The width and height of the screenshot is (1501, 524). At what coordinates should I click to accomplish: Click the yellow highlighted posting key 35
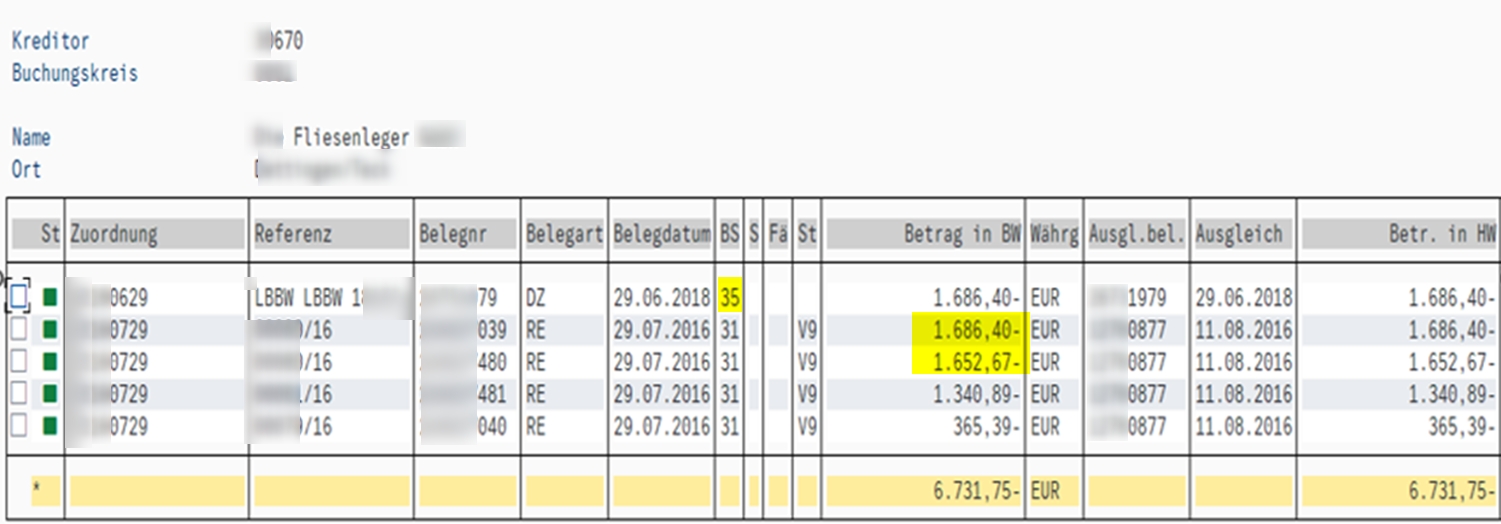tap(729, 297)
